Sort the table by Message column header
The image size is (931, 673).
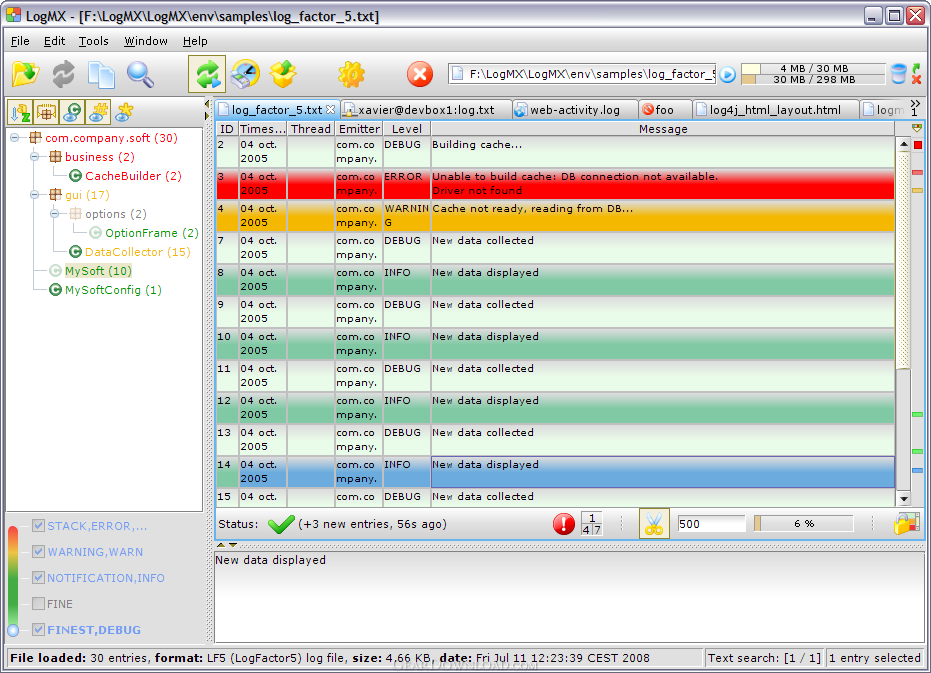(663, 129)
